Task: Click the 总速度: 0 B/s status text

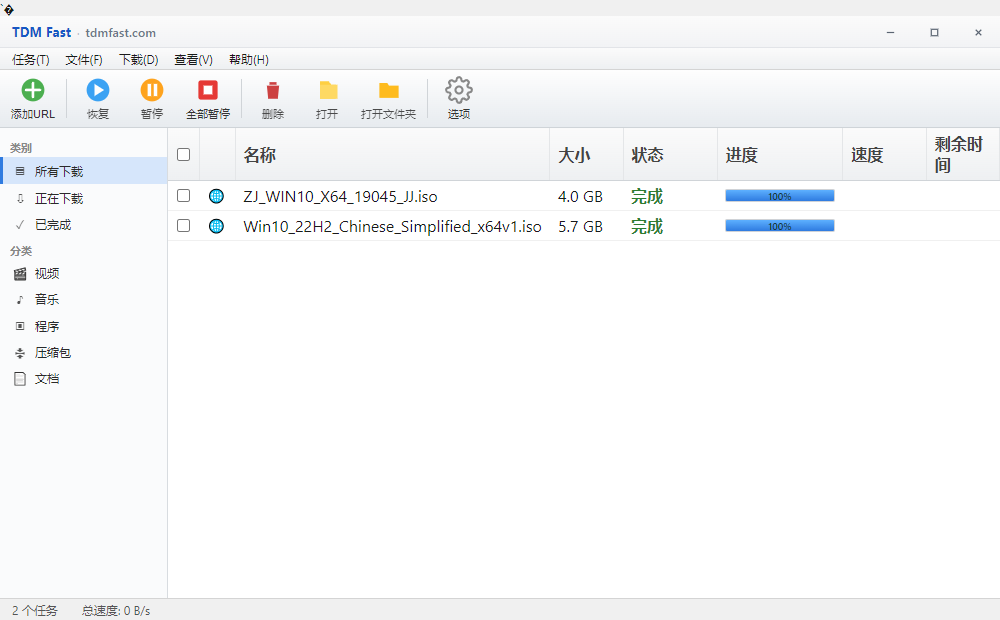Action: click(x=116, y=610)
